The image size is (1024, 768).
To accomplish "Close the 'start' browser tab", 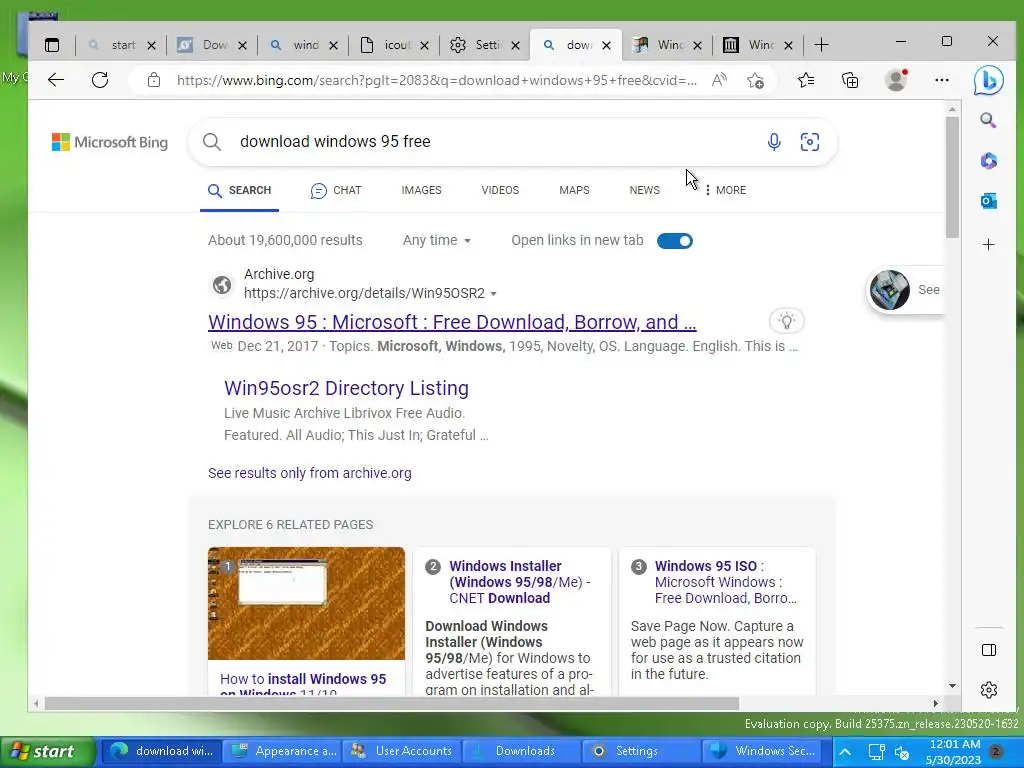I will pyautogui.click(x=152, y=45).
